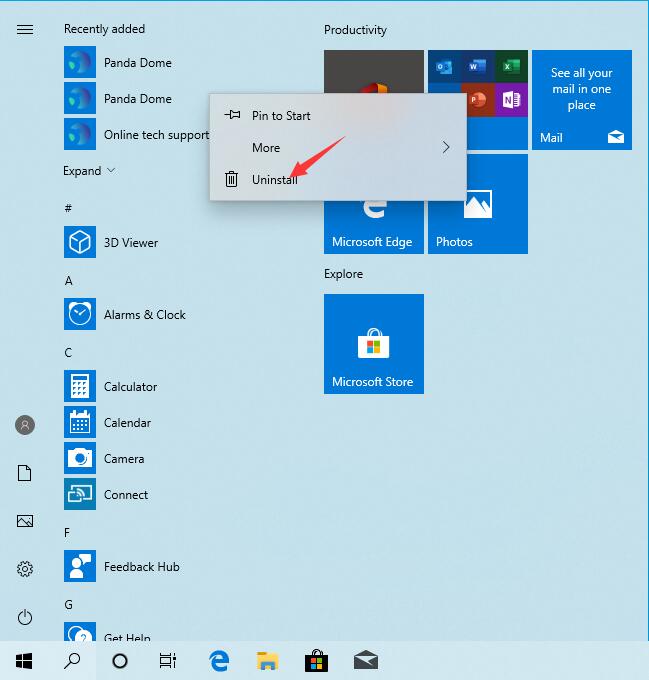Open the More submenu entry
The image size is (649, 680).
tap(338, 147)
